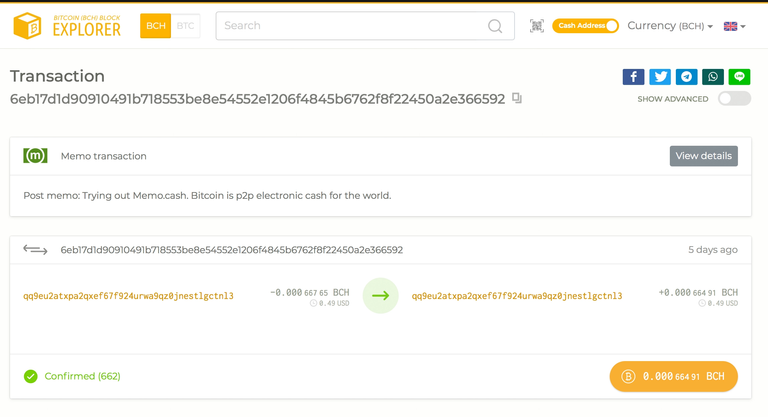Toggle the Cash Address switch
768x417 pixels.
pyautogui.click(x=586, y=26)
